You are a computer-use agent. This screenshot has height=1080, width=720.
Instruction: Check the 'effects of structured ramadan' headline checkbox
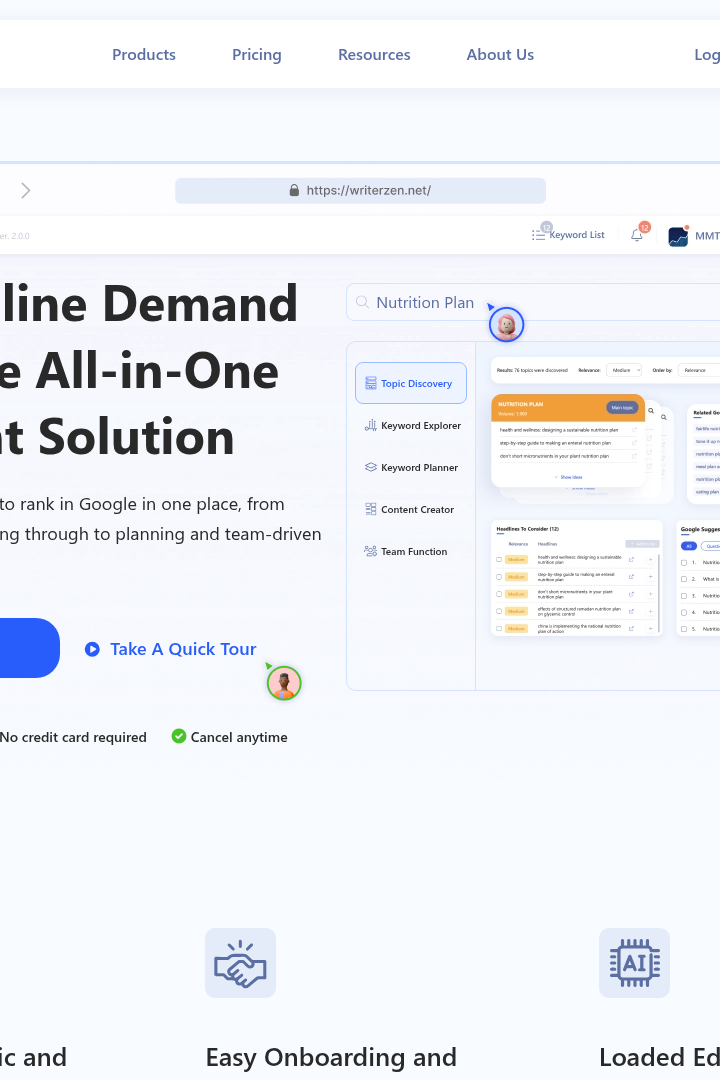coord(499,611)
